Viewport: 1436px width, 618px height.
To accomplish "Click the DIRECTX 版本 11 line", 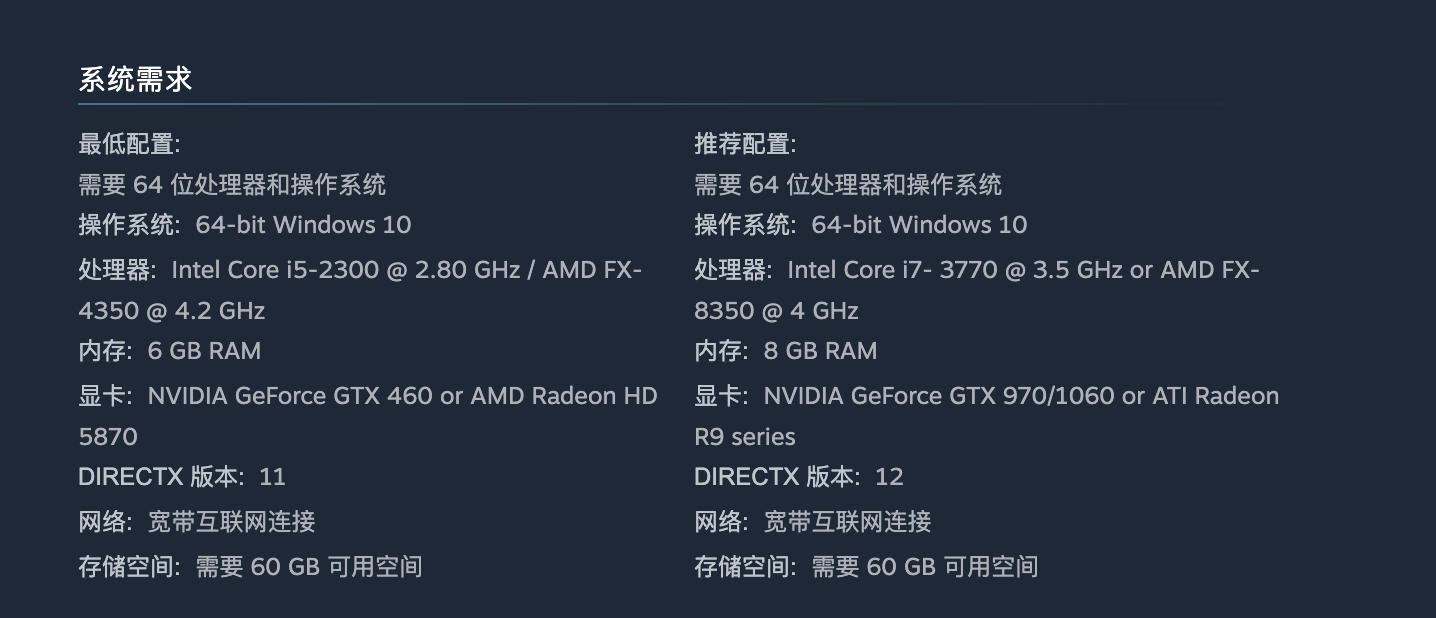I will 182,477.
